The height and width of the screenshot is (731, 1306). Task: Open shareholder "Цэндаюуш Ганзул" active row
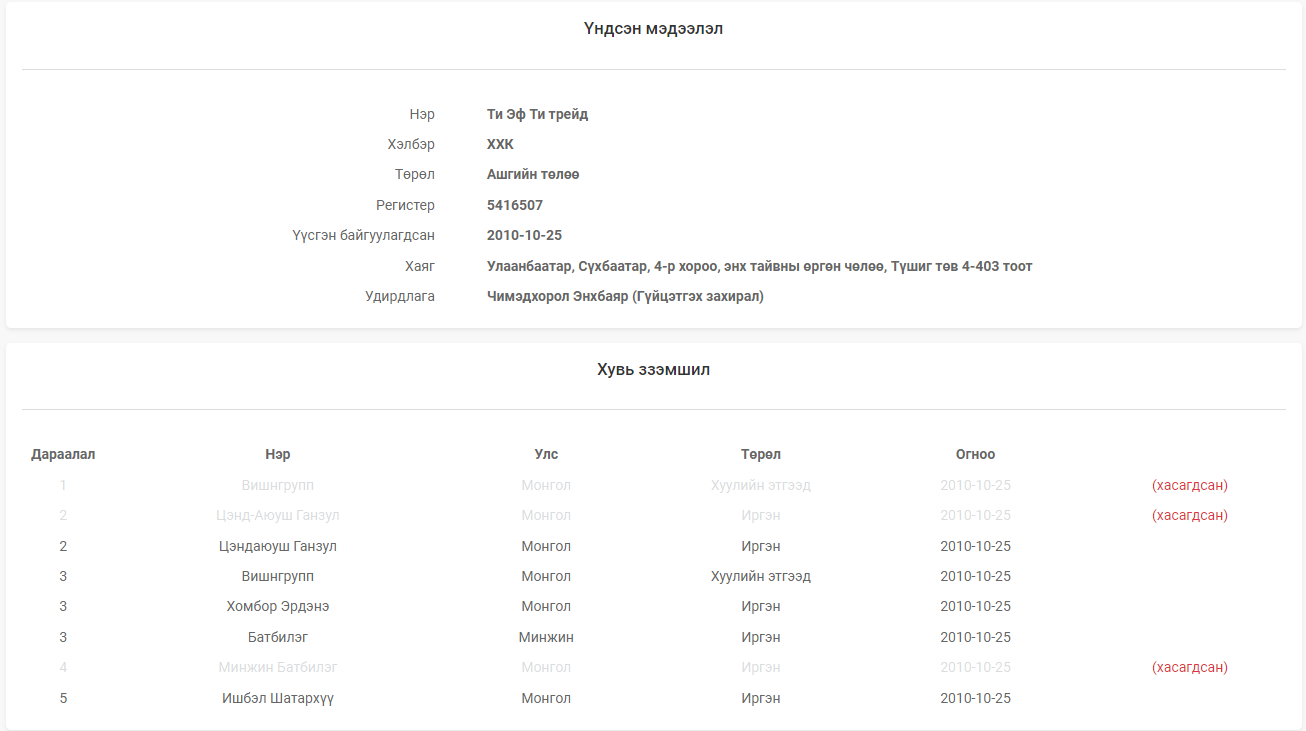click(x=278, y=546)
